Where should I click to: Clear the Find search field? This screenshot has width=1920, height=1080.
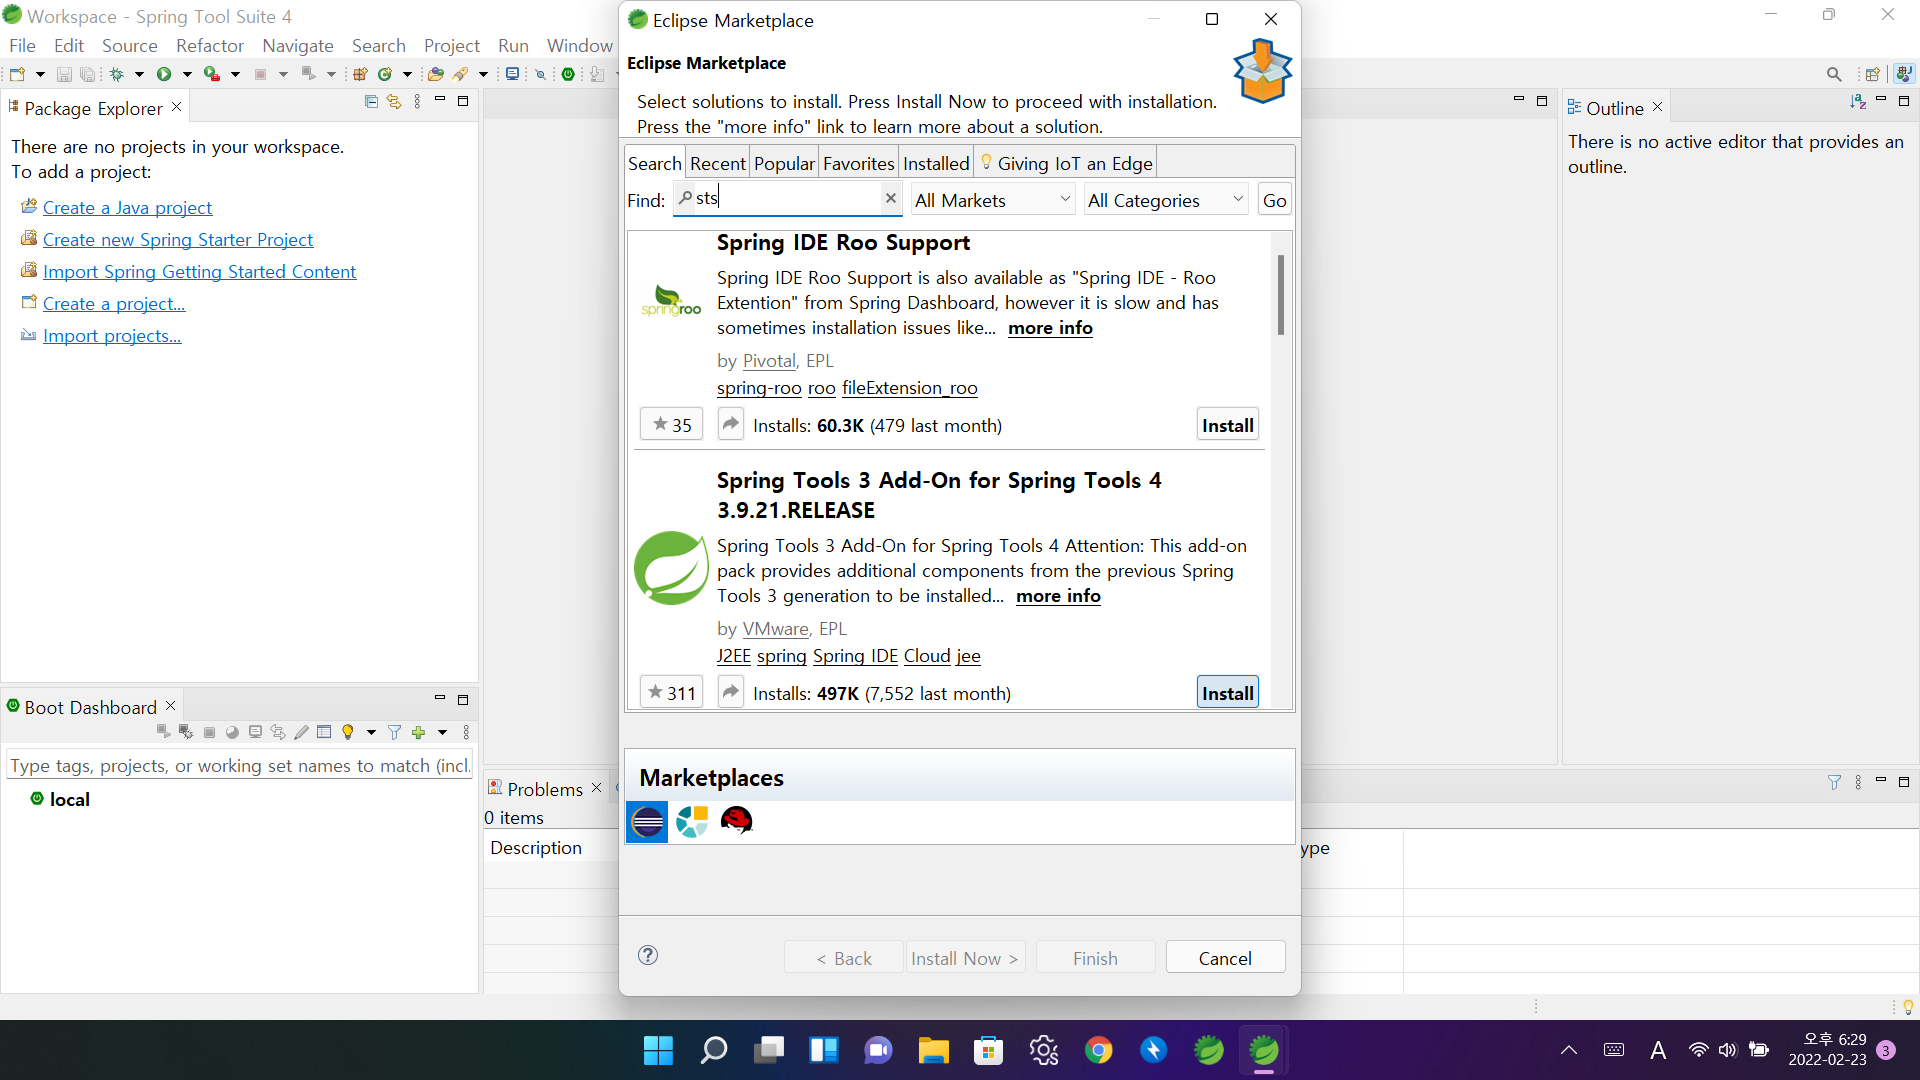pyautogui.click(x=890, y=198)
